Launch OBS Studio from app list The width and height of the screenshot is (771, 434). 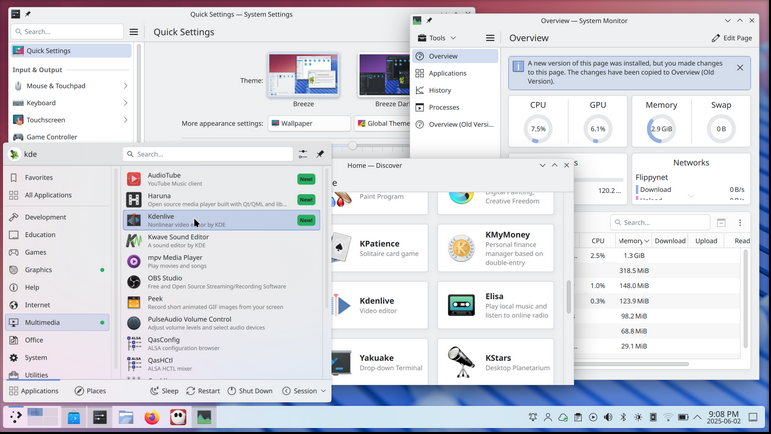[x=221, y=282]
